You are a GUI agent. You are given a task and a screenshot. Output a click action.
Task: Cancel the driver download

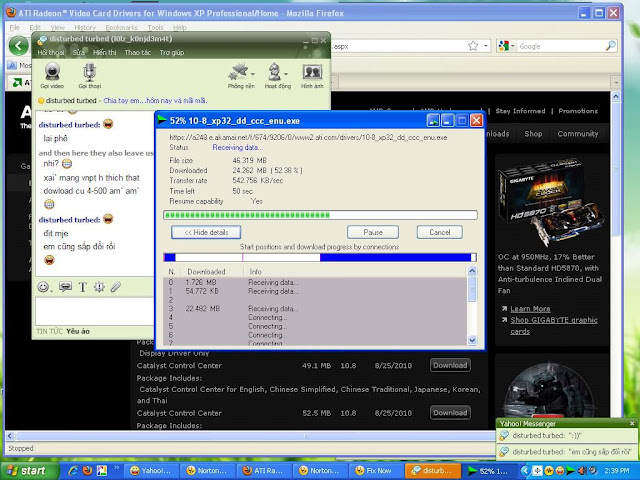[x=440, y=231]
